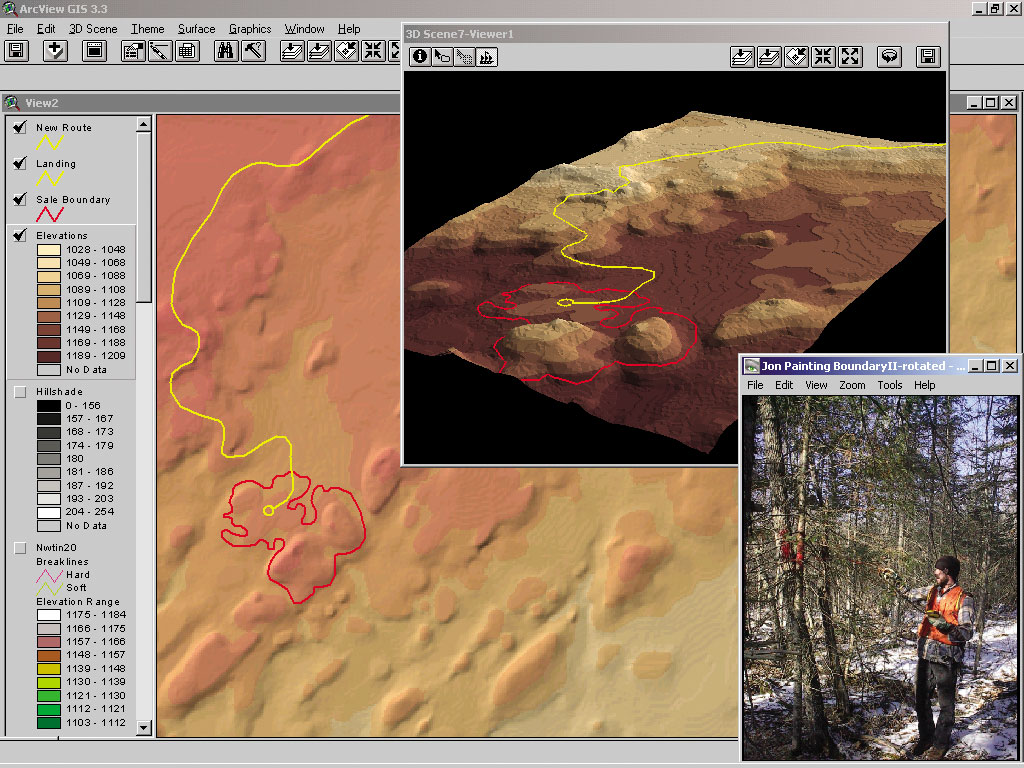Click the Add Theme icon
Viewport: 1024px width, 768px height.
[55, 51]
